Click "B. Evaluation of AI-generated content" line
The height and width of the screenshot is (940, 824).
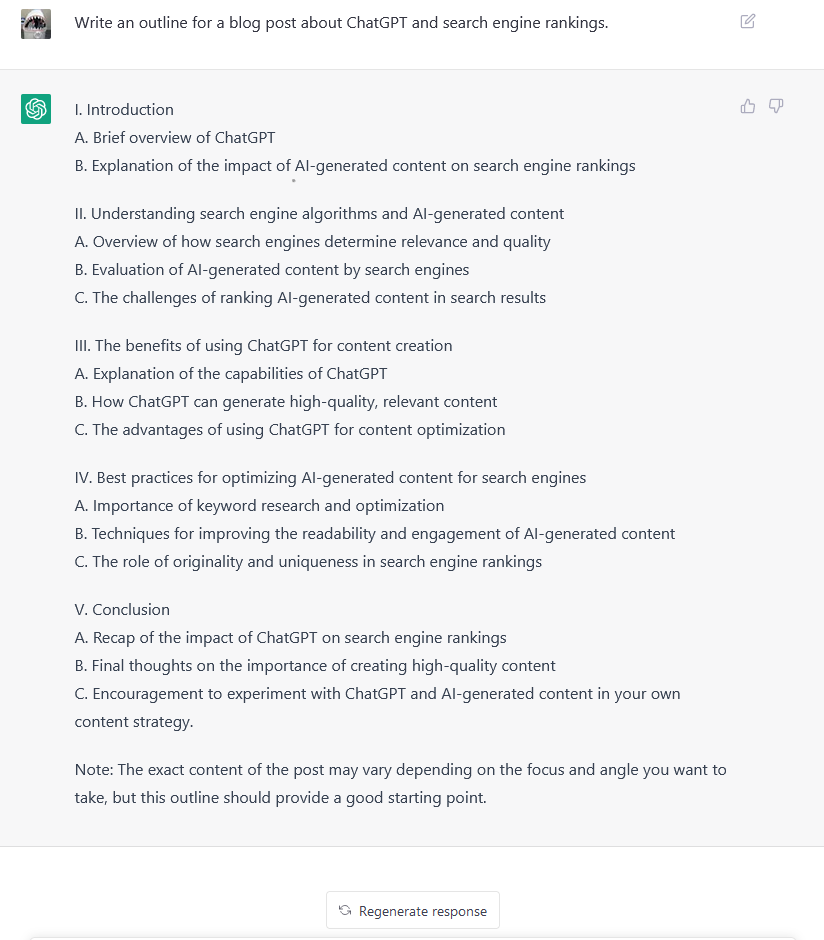(271, 270)
